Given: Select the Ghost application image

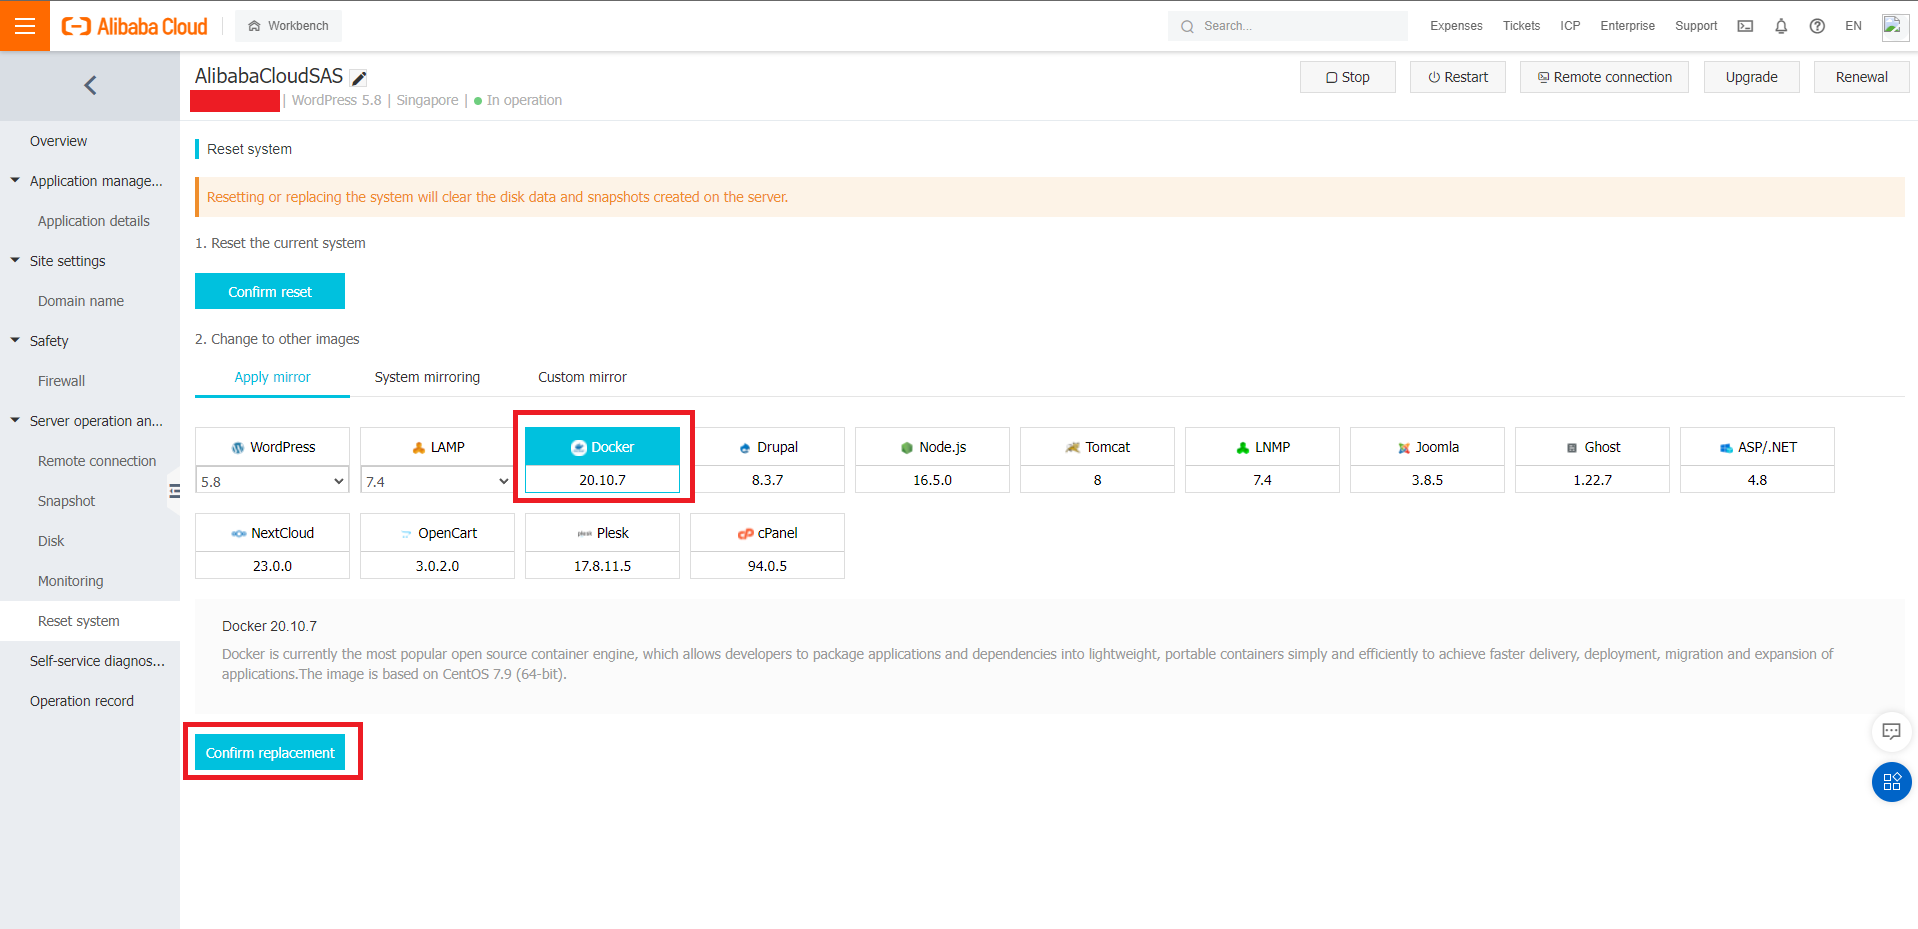Looking at the screenshot, I should point(1592,460).
